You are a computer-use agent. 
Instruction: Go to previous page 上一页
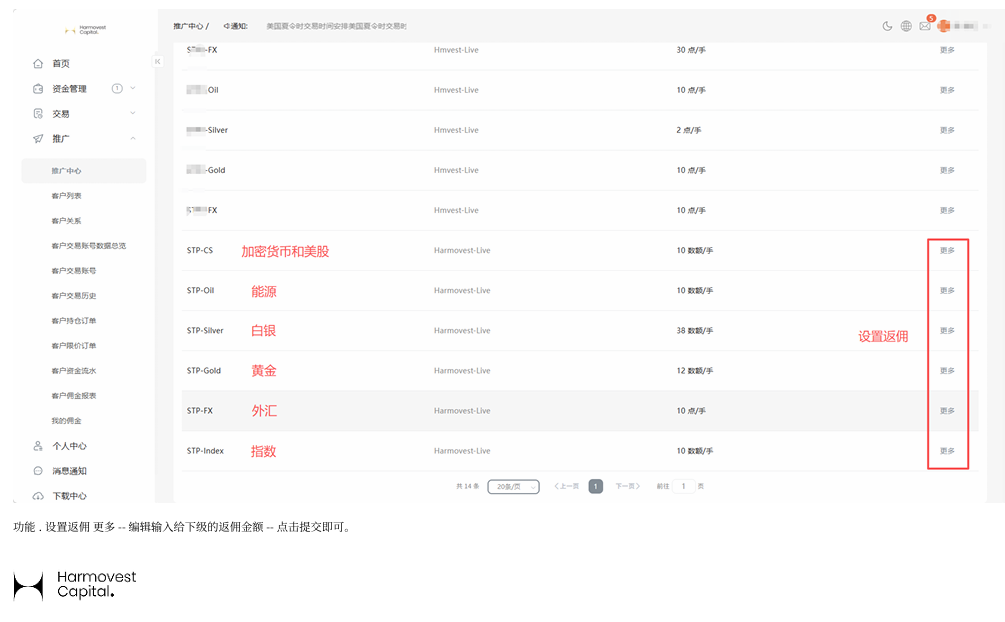[567, 487]
